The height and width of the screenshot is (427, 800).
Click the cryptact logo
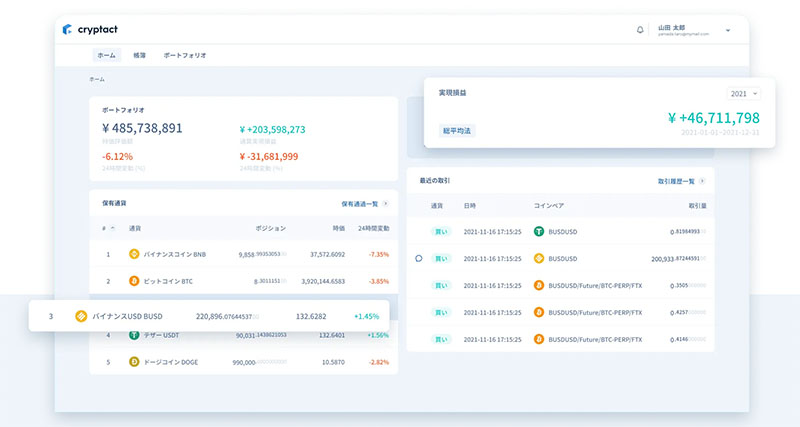[x=90, y=30]
